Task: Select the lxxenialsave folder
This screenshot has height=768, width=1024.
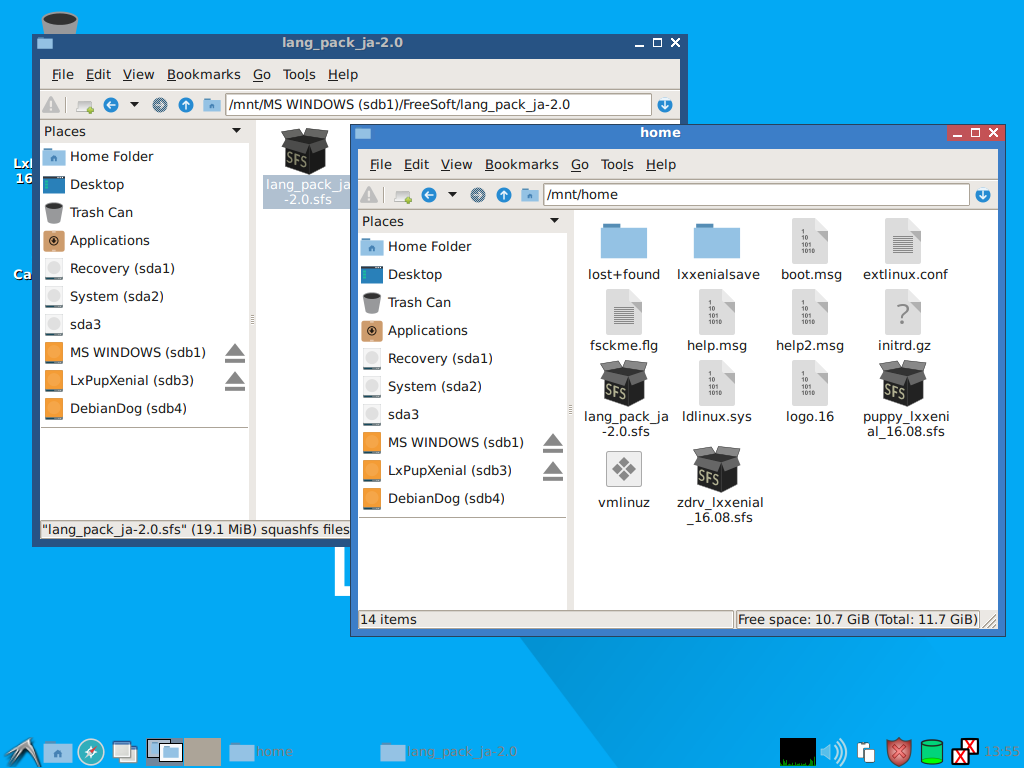Action: [x=718, y=251]
